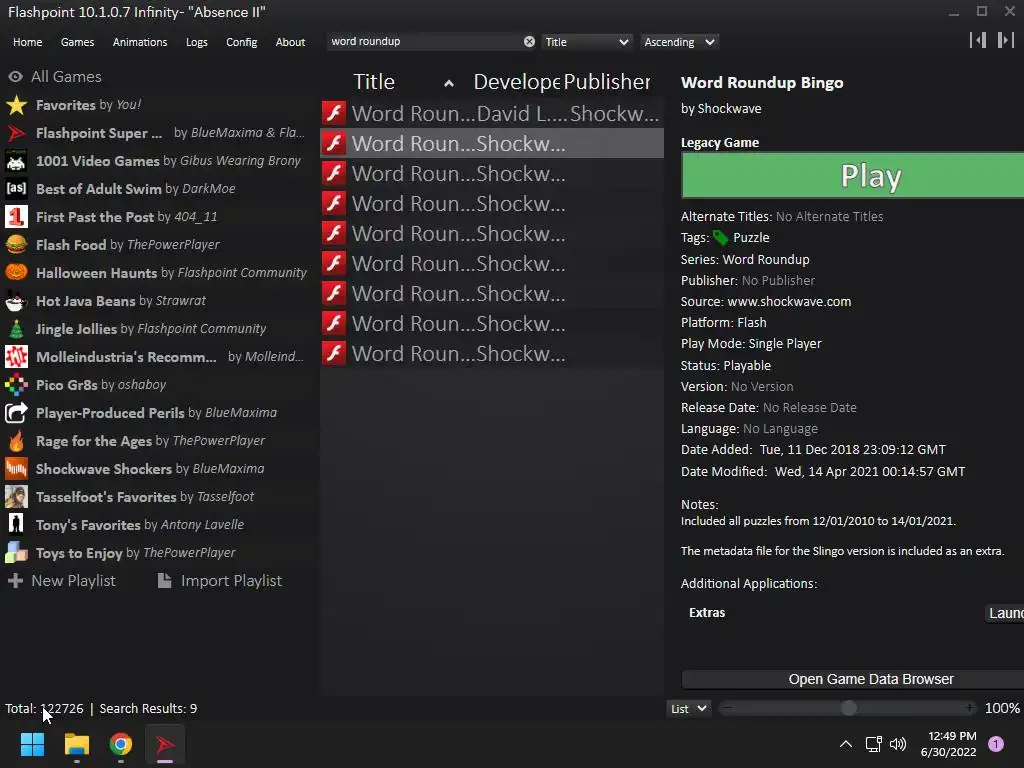Switch to the Logs tab
This screenshot has width=1024, height=768.
[197, 42]
